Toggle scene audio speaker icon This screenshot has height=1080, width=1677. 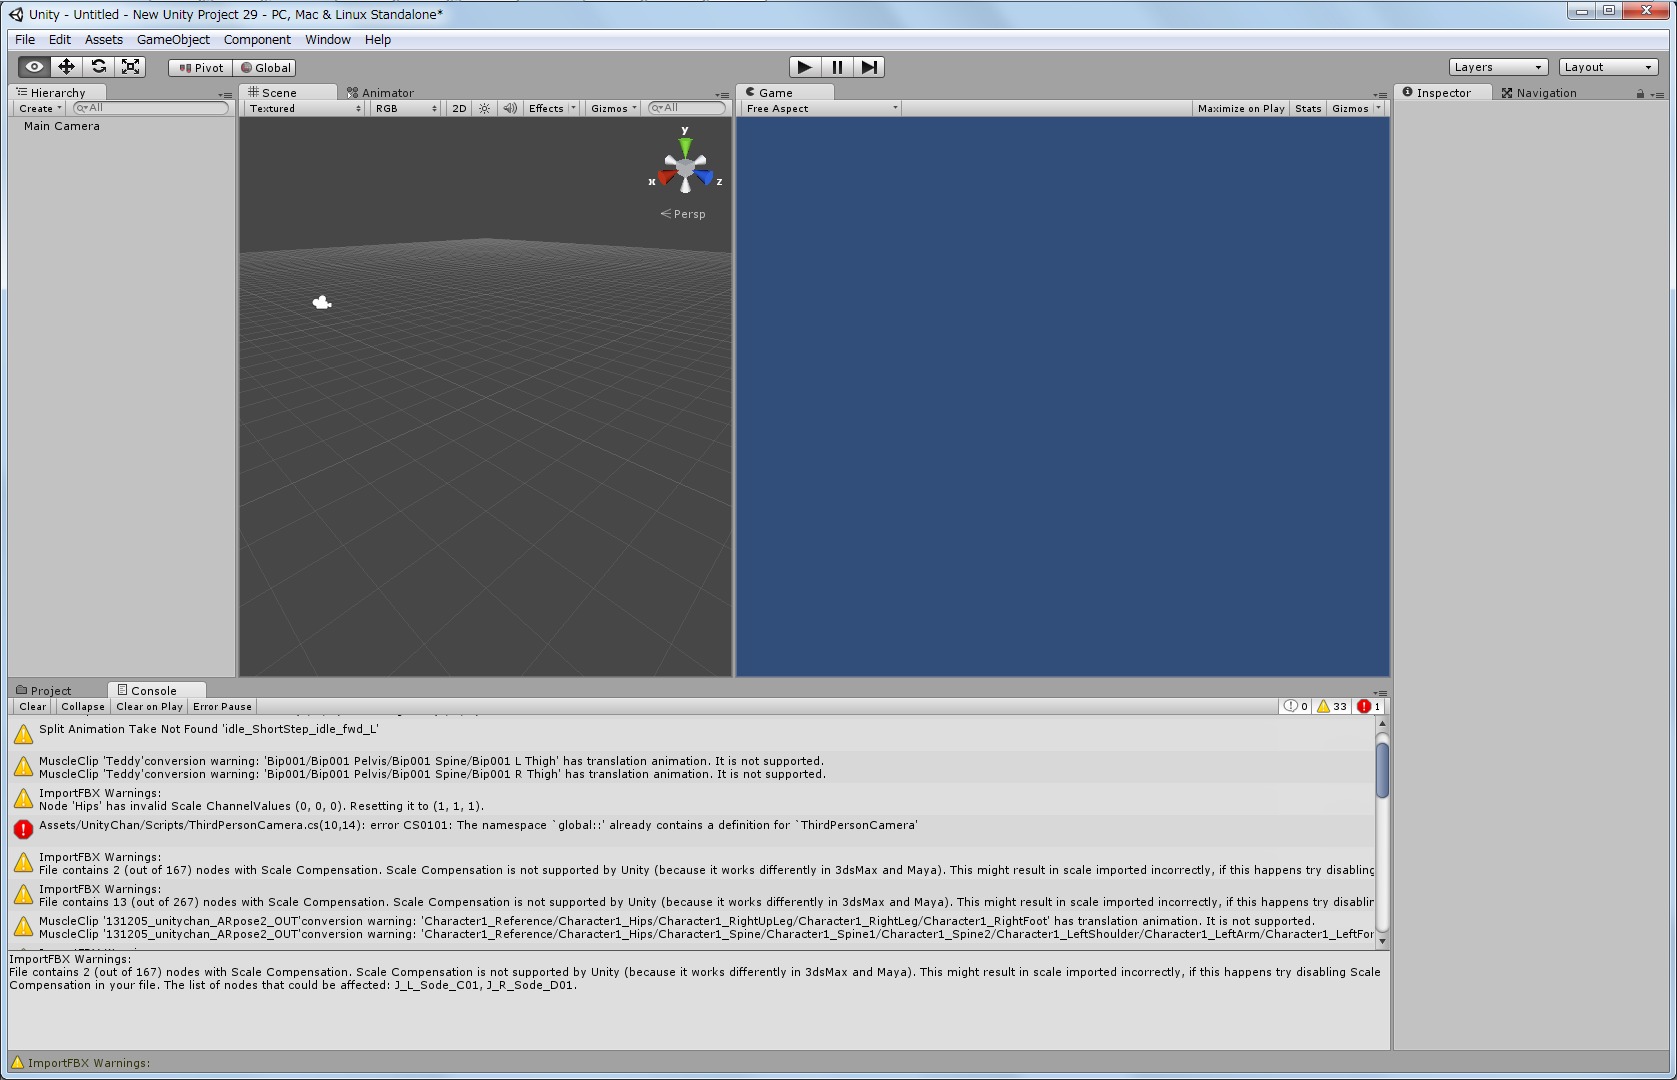[x=510, y=108]
